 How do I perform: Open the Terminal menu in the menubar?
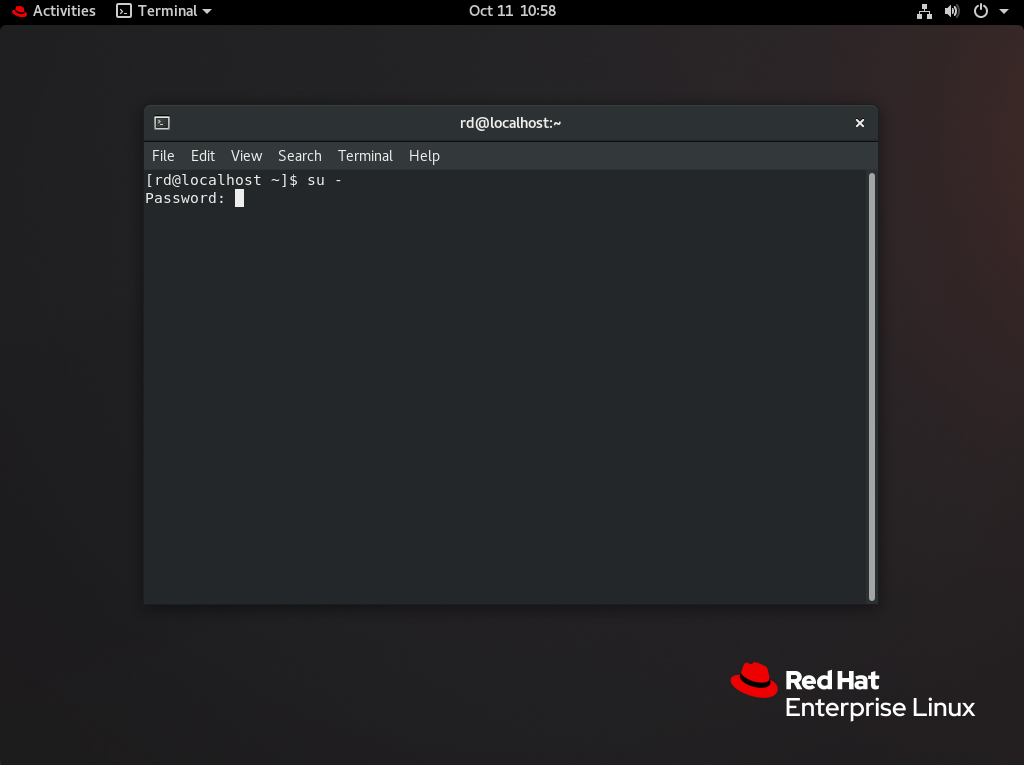click(365, 156)
